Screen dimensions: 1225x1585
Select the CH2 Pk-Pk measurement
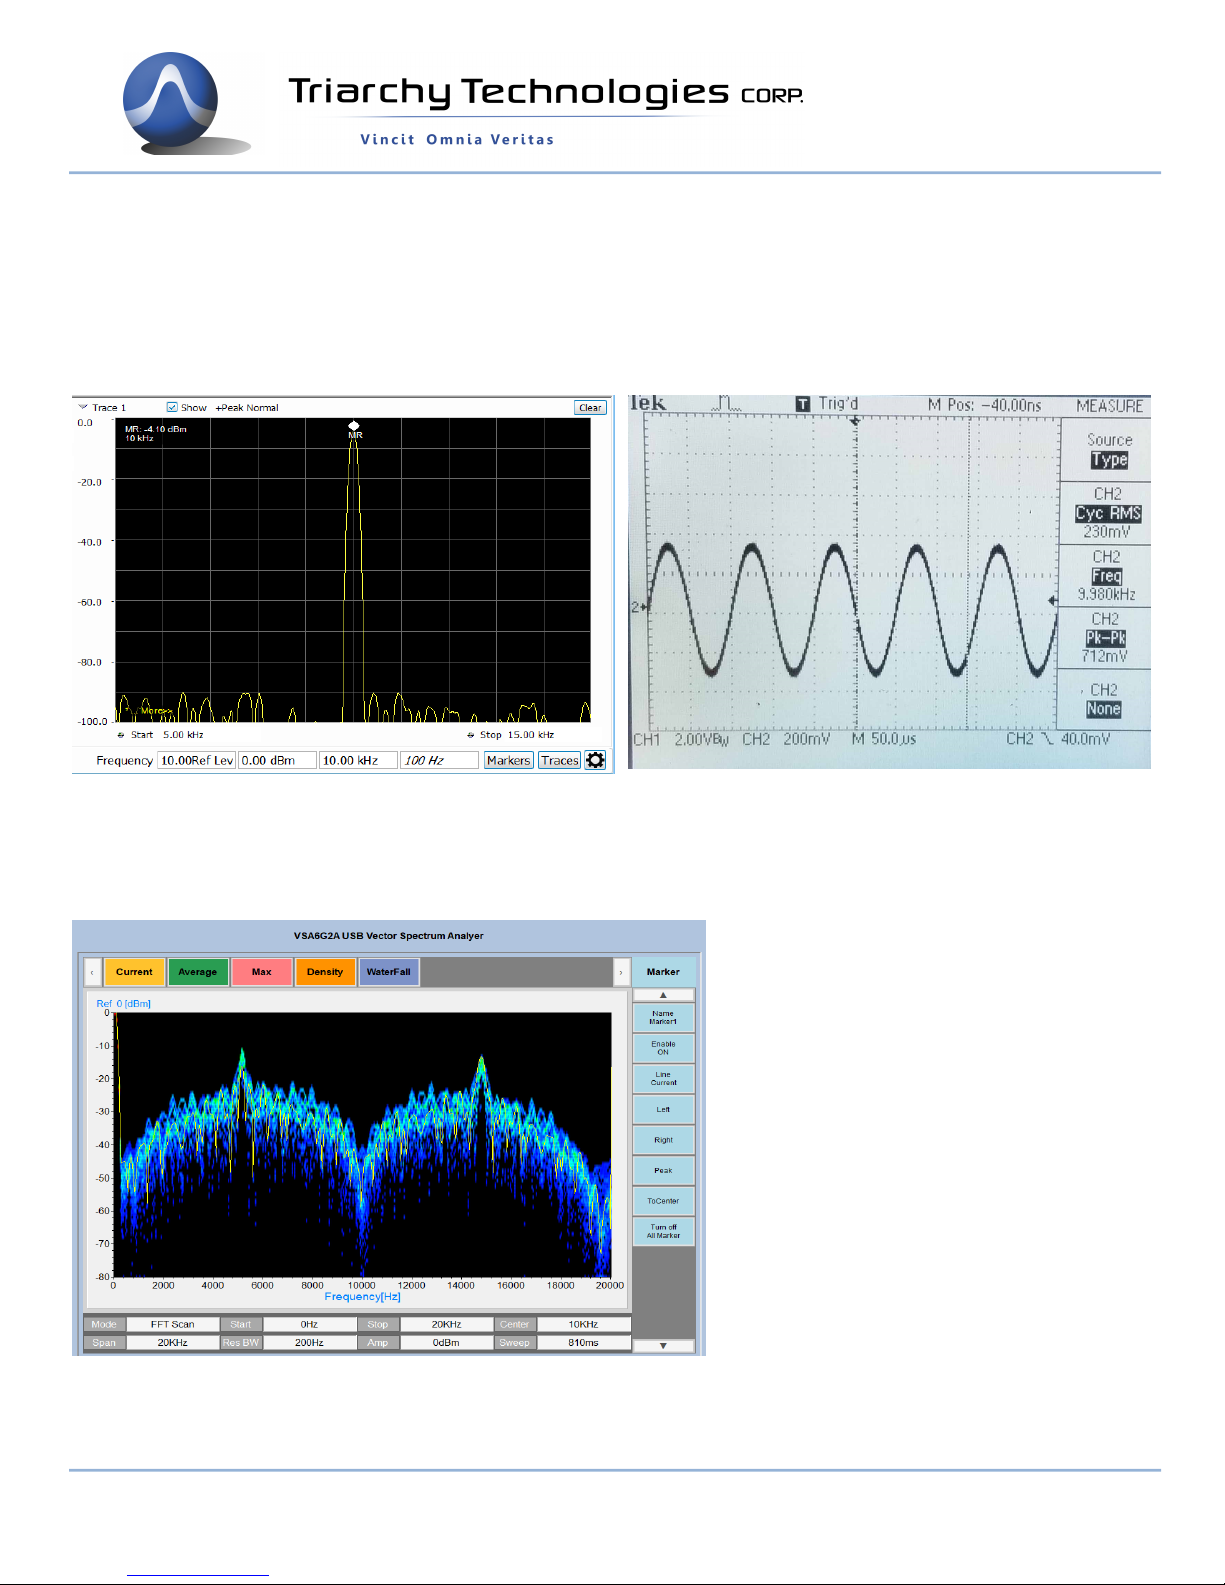point(1105,638)
